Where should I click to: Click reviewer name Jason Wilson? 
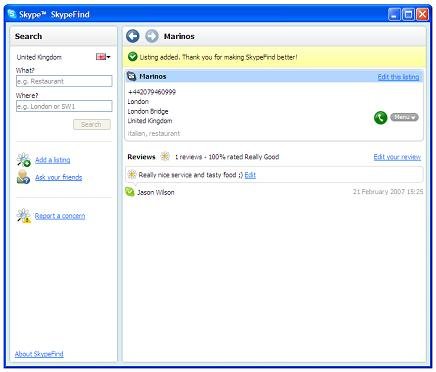[156, 192]
